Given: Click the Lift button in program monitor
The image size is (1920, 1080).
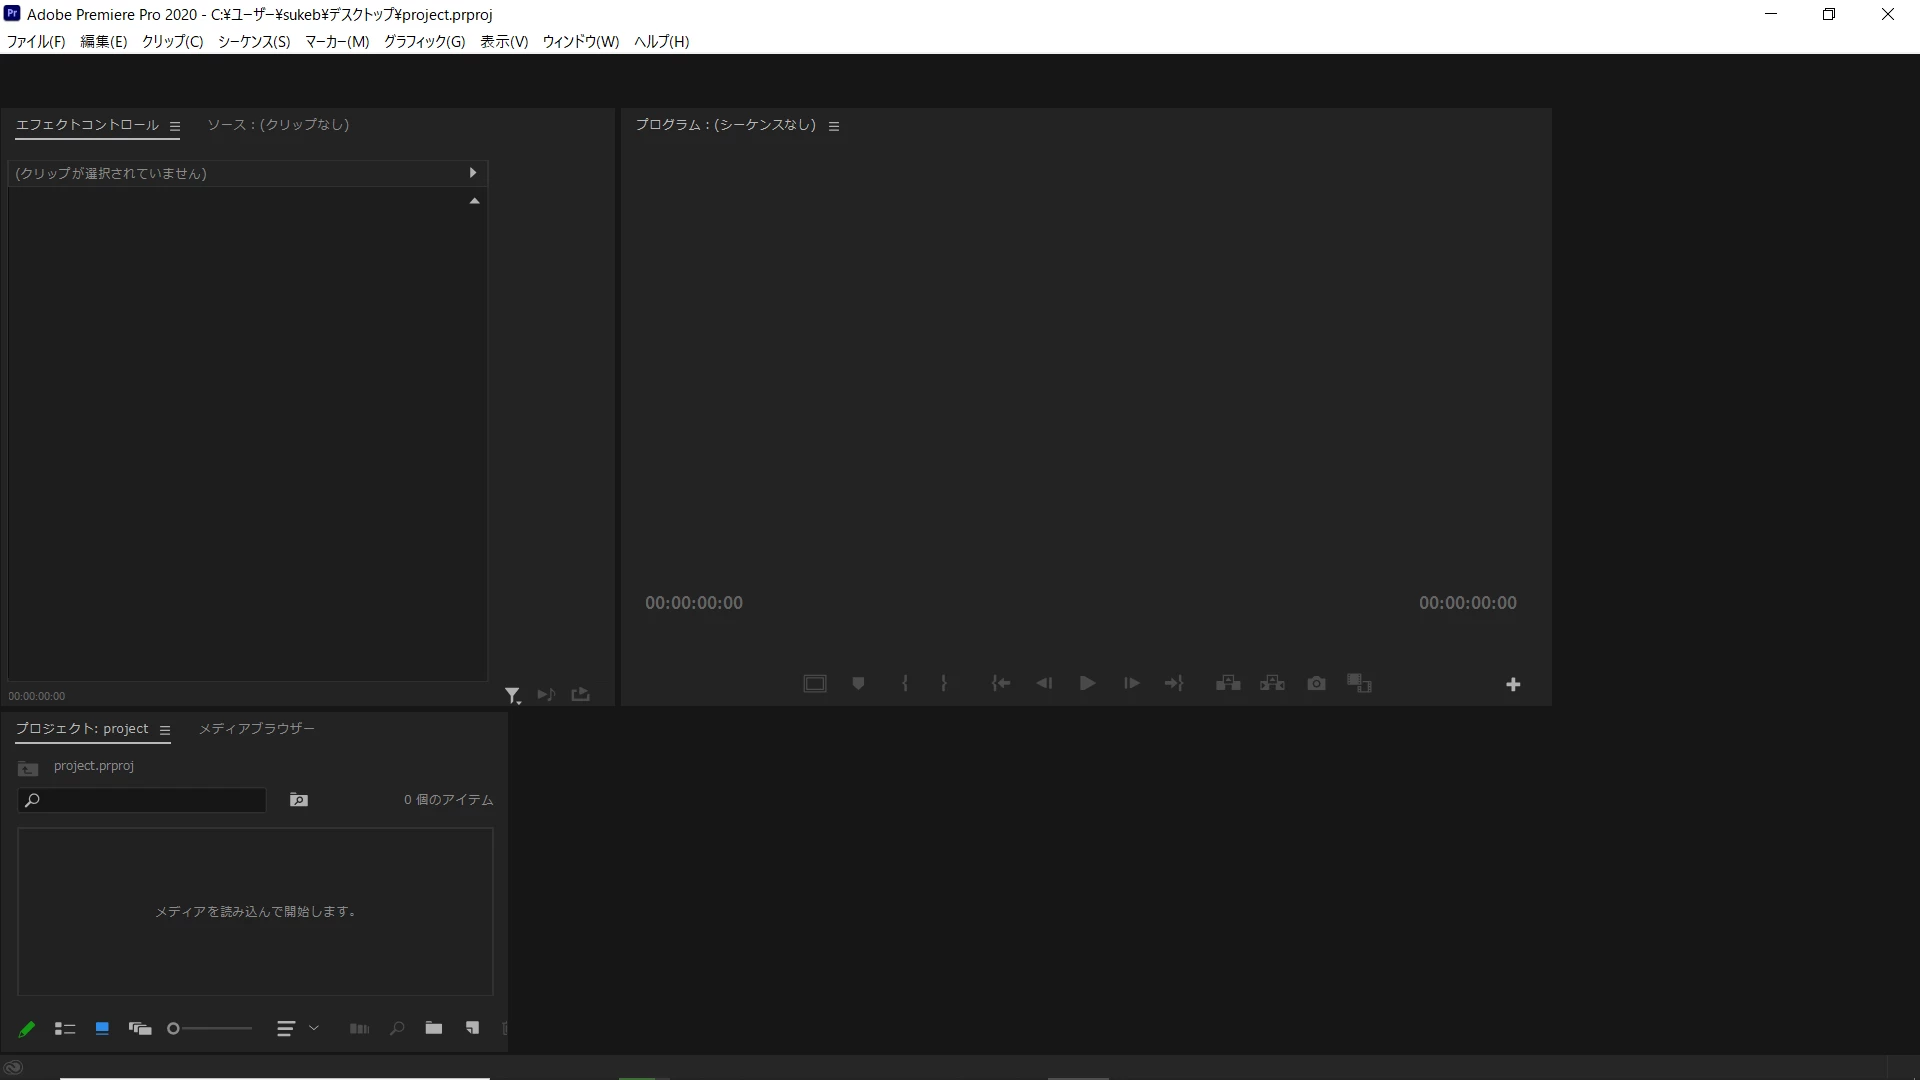Looking at the screenshot, I should [1228, 684].
